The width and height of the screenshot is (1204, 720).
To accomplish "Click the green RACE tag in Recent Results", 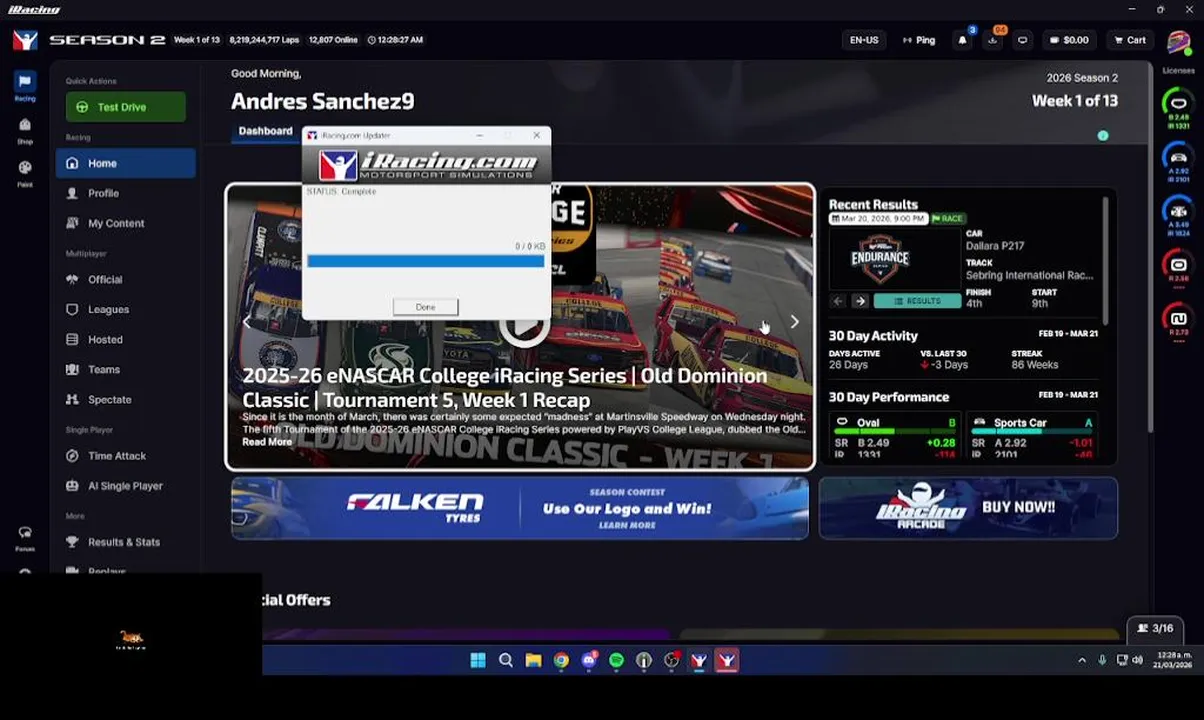I will (x=947, y=218).
